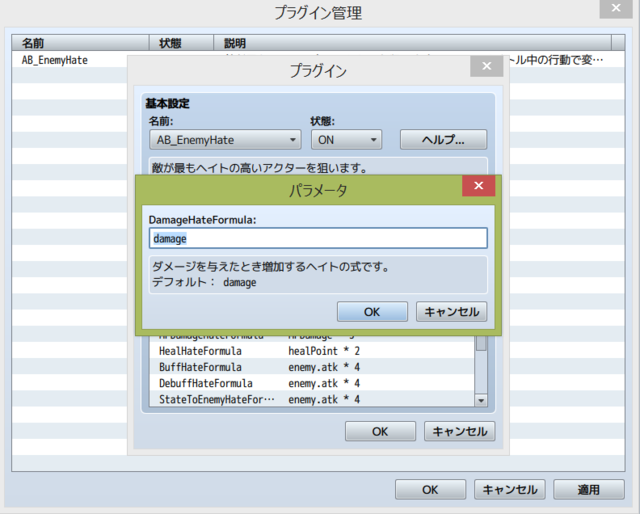Select the StateToEnemyHateFor… parameter row
This screenshot has width=640, height=514.
312,399
